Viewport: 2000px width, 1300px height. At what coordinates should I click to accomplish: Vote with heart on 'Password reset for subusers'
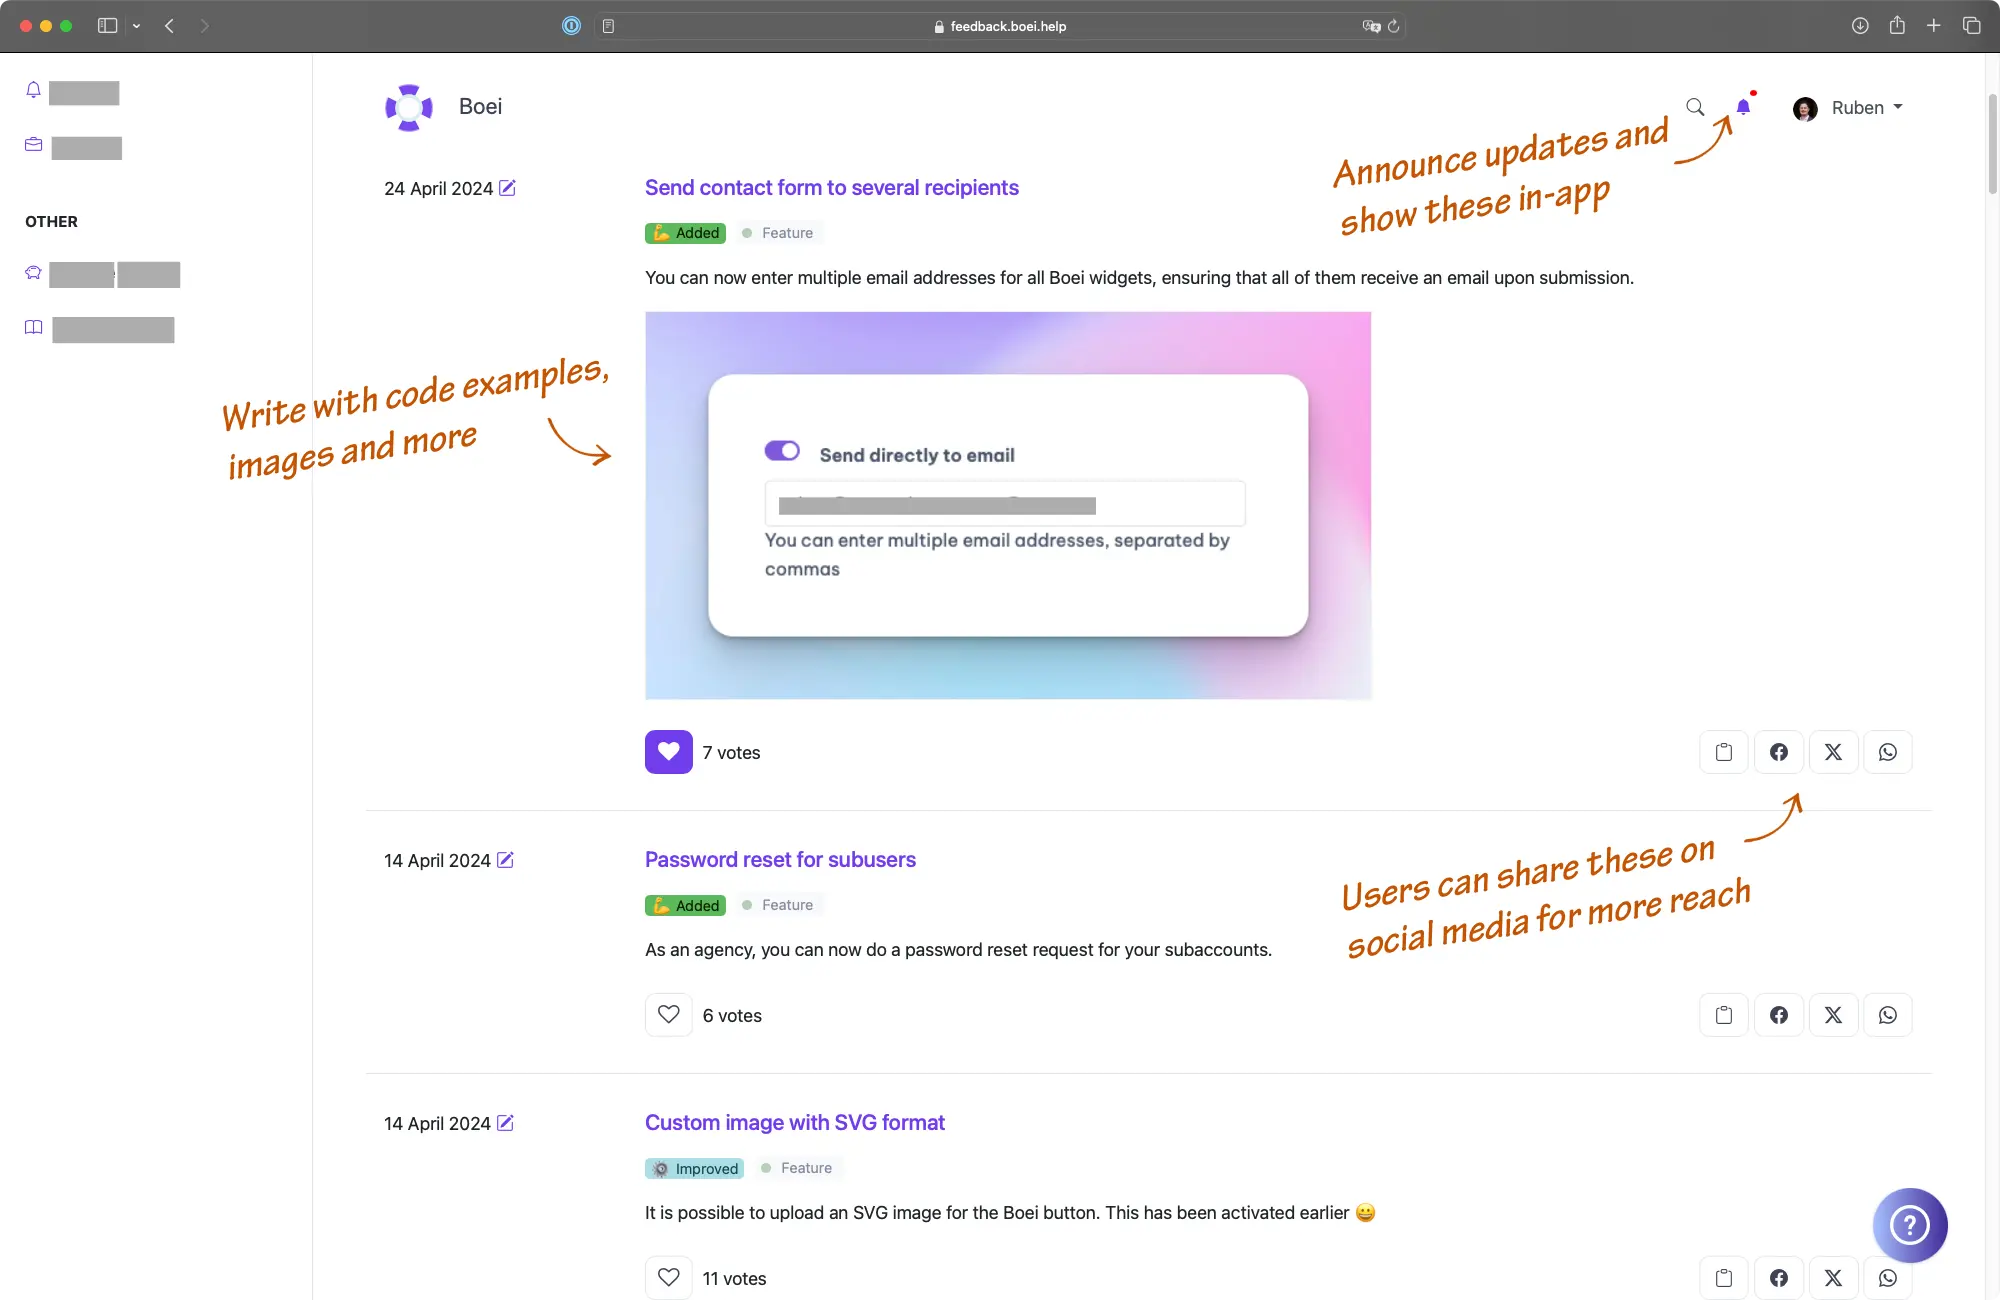tap(668, 1014)
